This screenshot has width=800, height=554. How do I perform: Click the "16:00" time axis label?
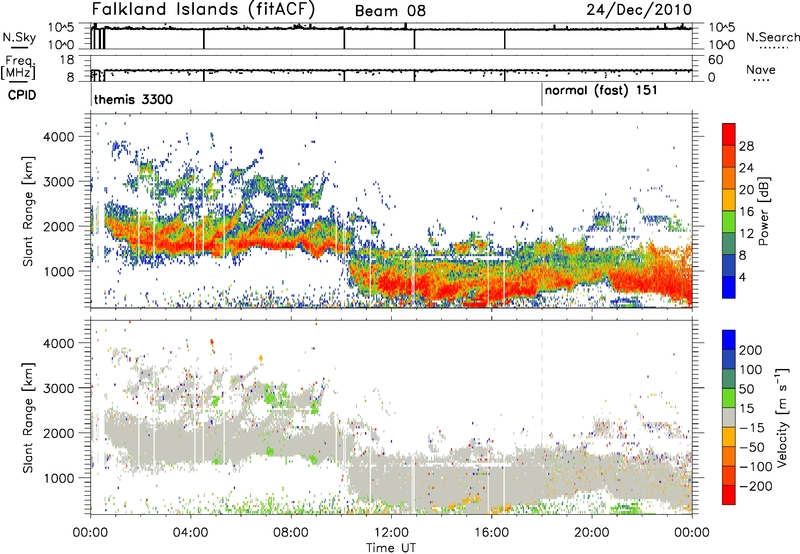click(x=491, y=533)
